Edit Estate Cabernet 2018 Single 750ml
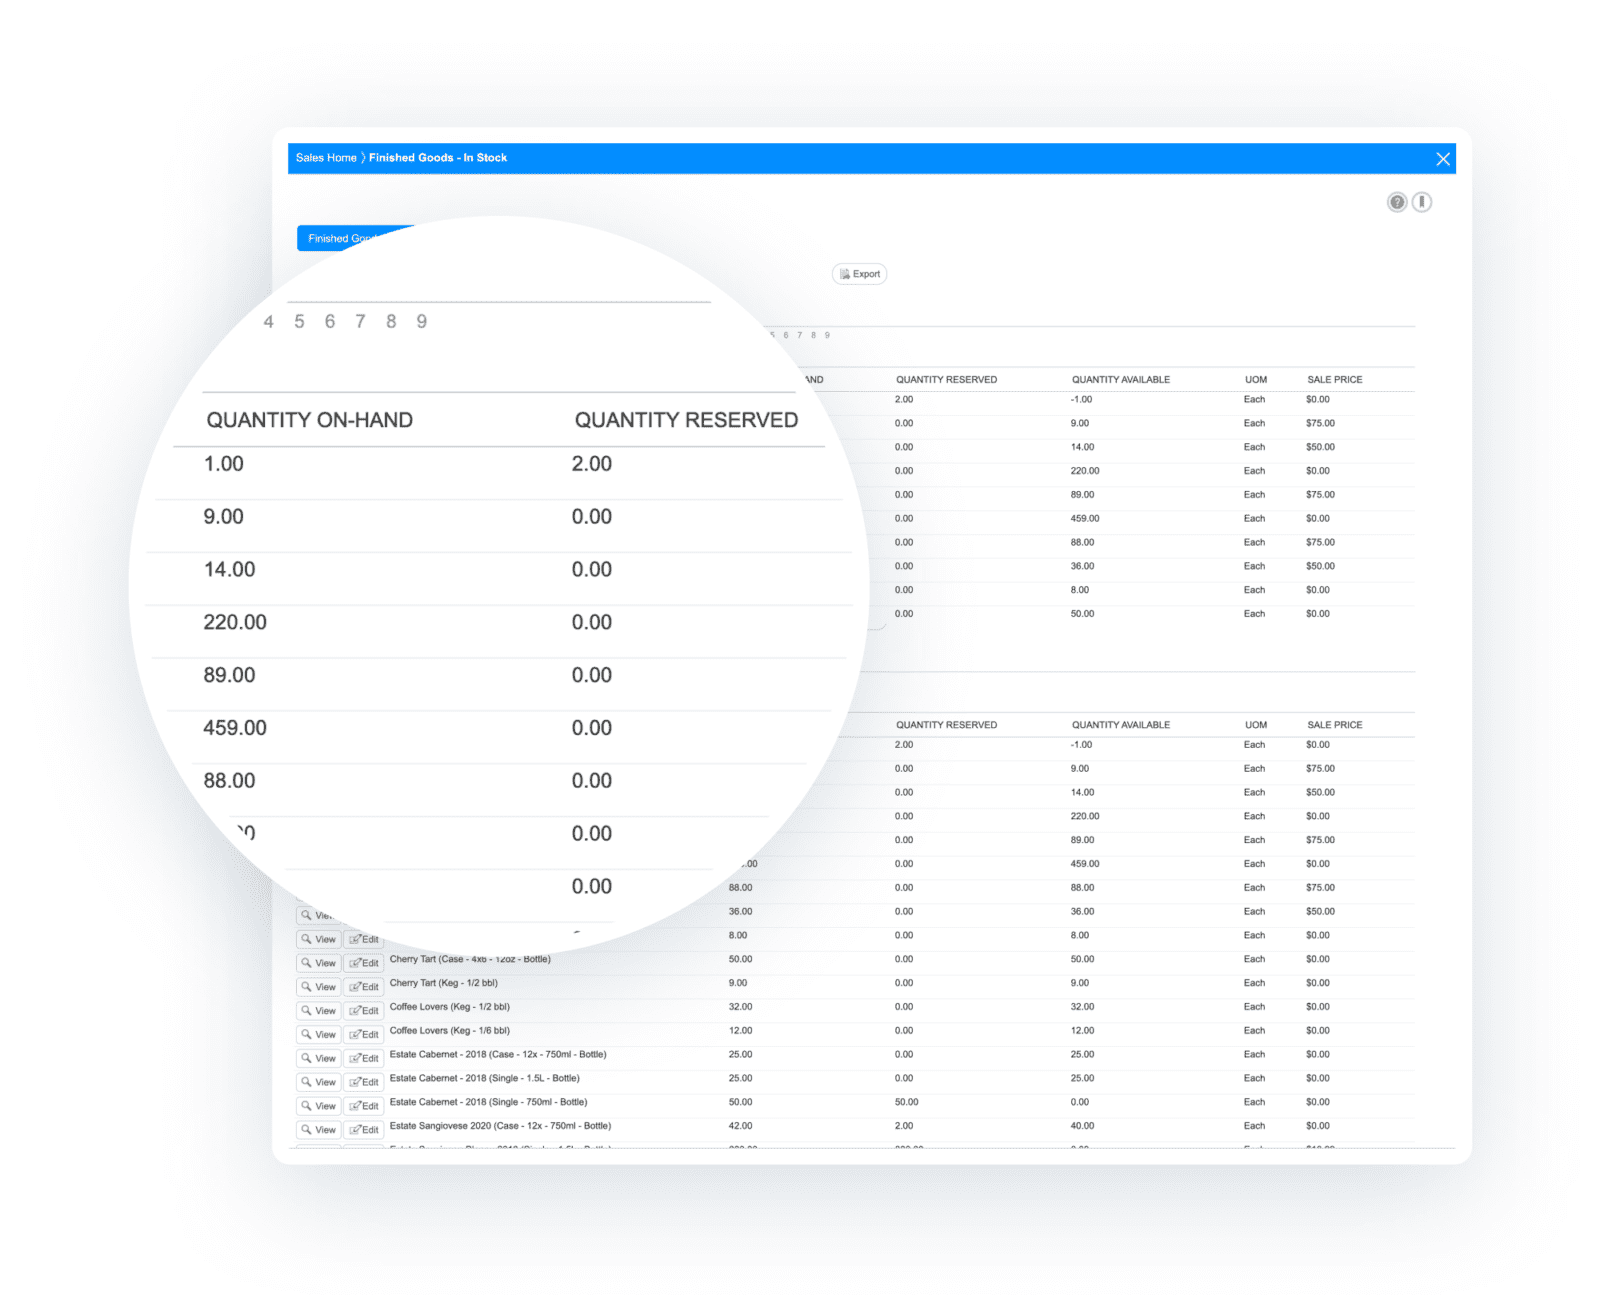 click(x=364, y=1107)
